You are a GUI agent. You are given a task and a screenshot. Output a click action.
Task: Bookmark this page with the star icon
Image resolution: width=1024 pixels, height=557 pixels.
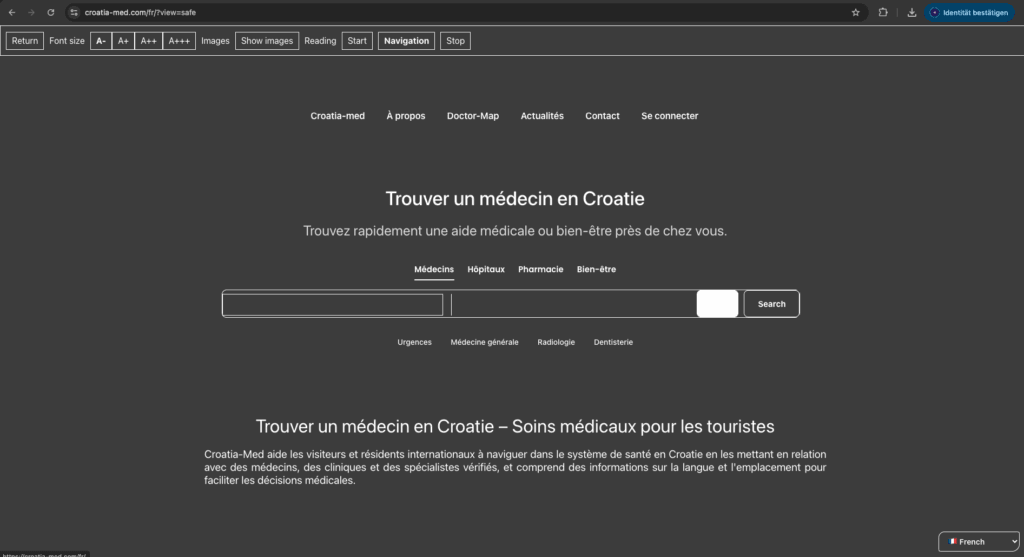pyautogui.click(x=855, y=12)
